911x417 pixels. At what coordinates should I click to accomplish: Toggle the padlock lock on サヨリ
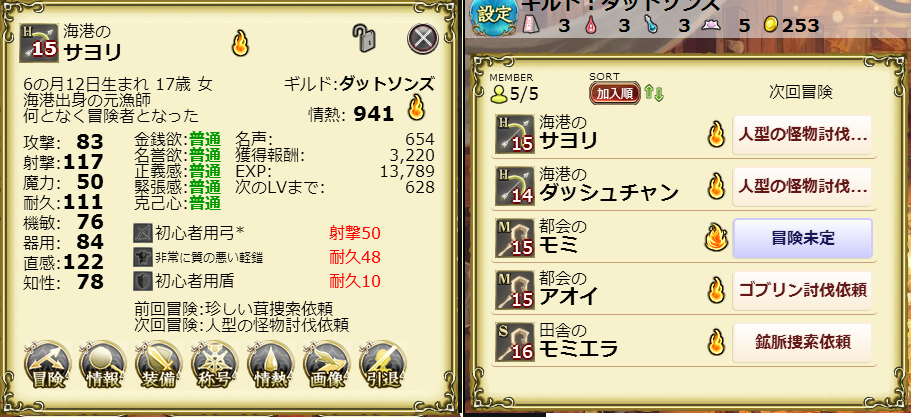tap(364, 39)
